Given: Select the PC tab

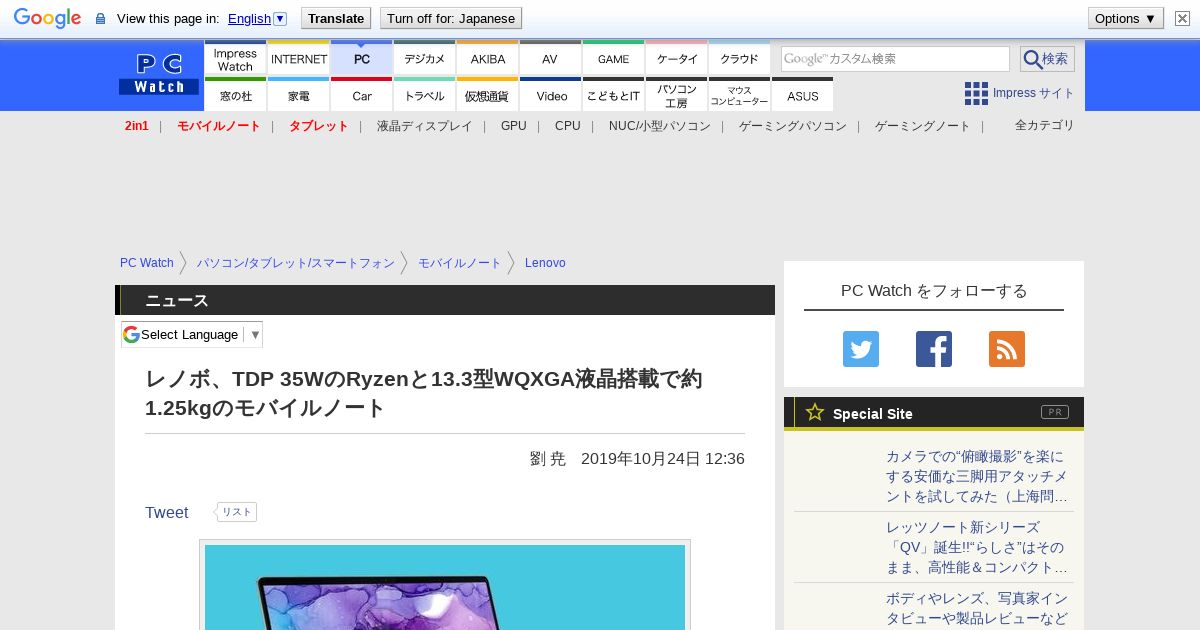Looking at the screenshot, I should coord(361,59).
